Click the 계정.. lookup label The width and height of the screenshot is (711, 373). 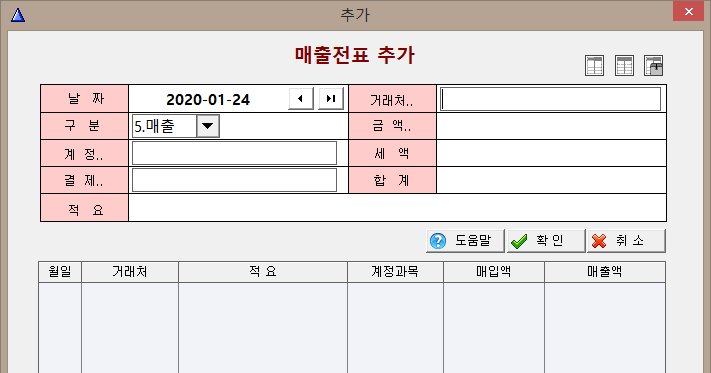point(84,154)
